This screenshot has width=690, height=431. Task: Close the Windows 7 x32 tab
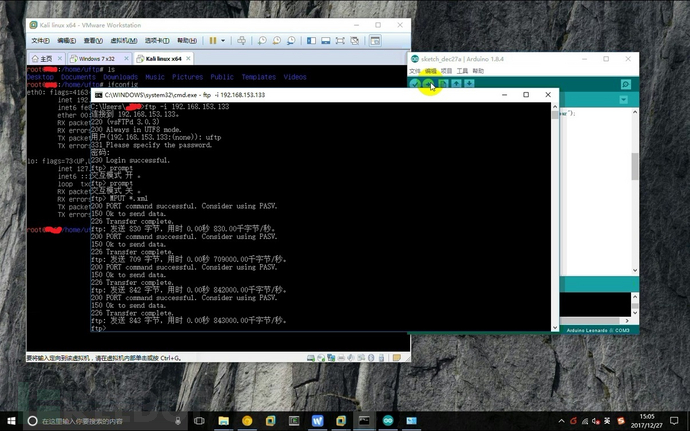pyautogui.click(x=126, y=59)
